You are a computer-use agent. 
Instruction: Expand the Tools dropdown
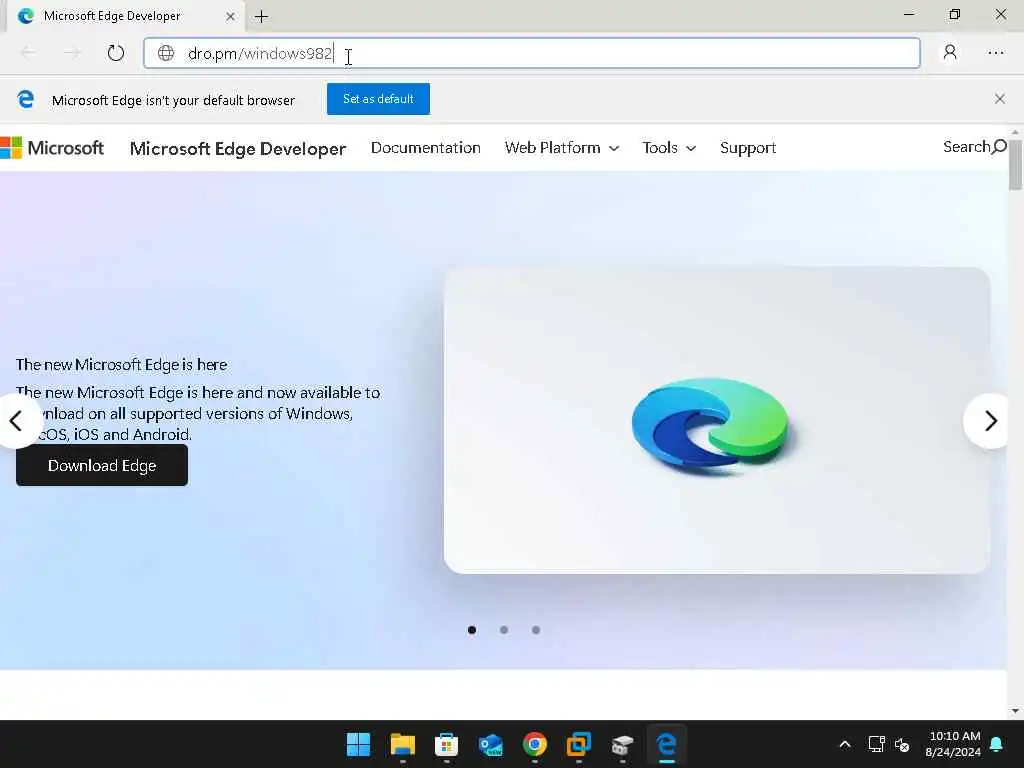coord(669,148)
